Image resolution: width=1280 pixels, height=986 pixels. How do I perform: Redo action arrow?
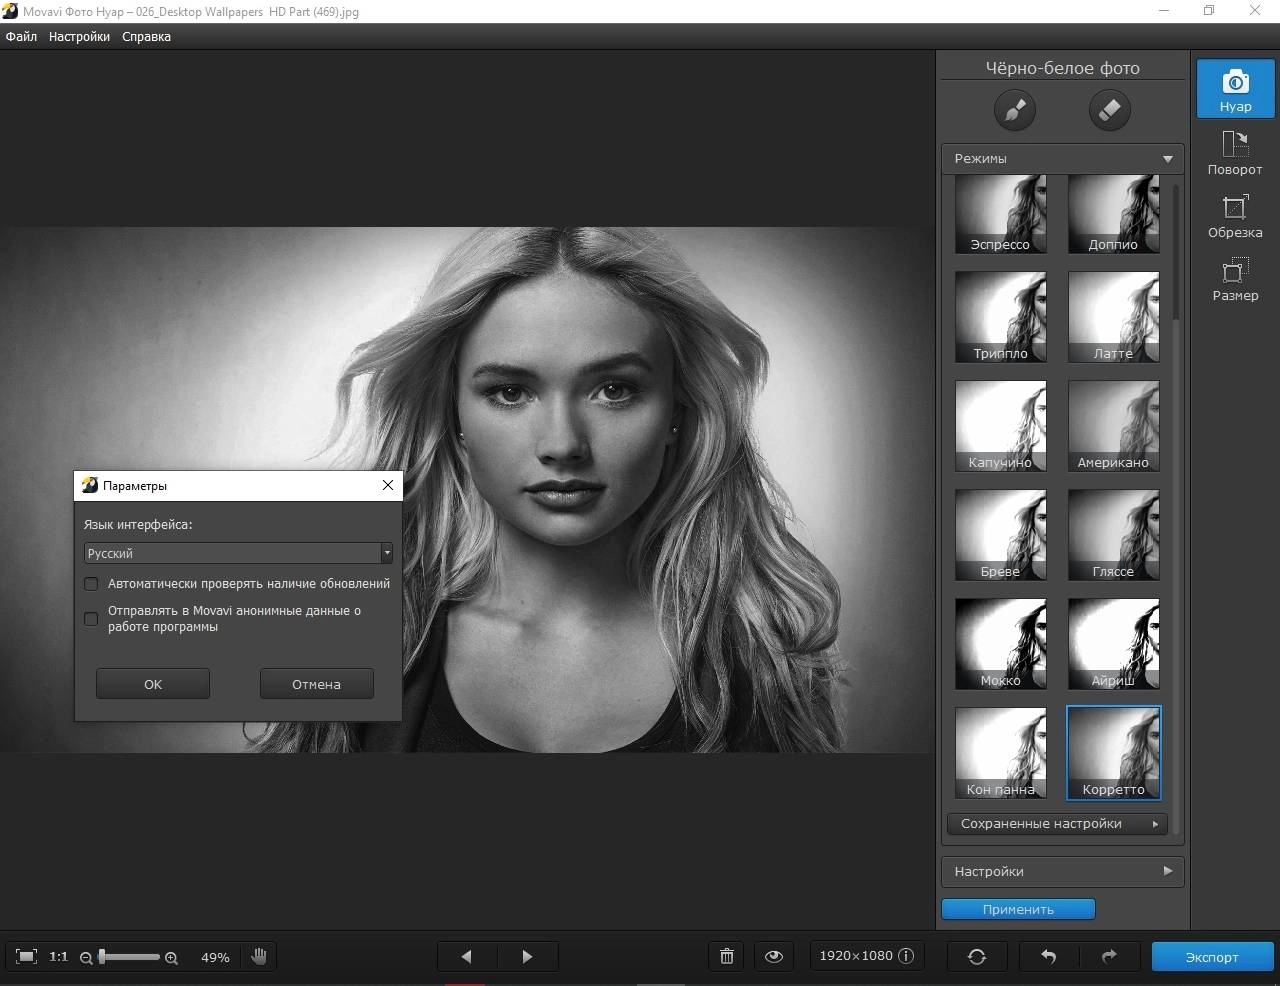[x=1109, y=957]
